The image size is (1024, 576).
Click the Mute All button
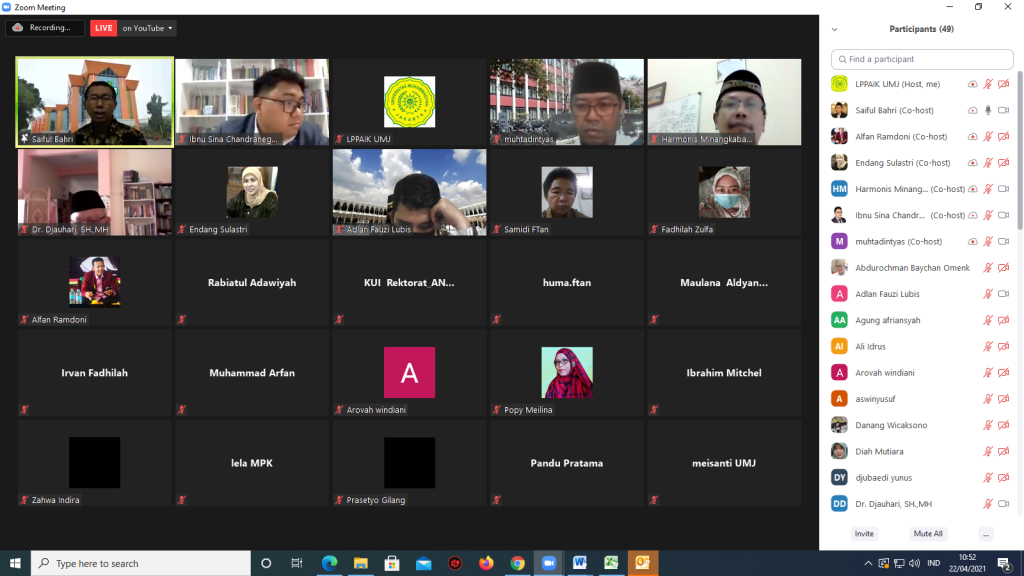point(928,534)
